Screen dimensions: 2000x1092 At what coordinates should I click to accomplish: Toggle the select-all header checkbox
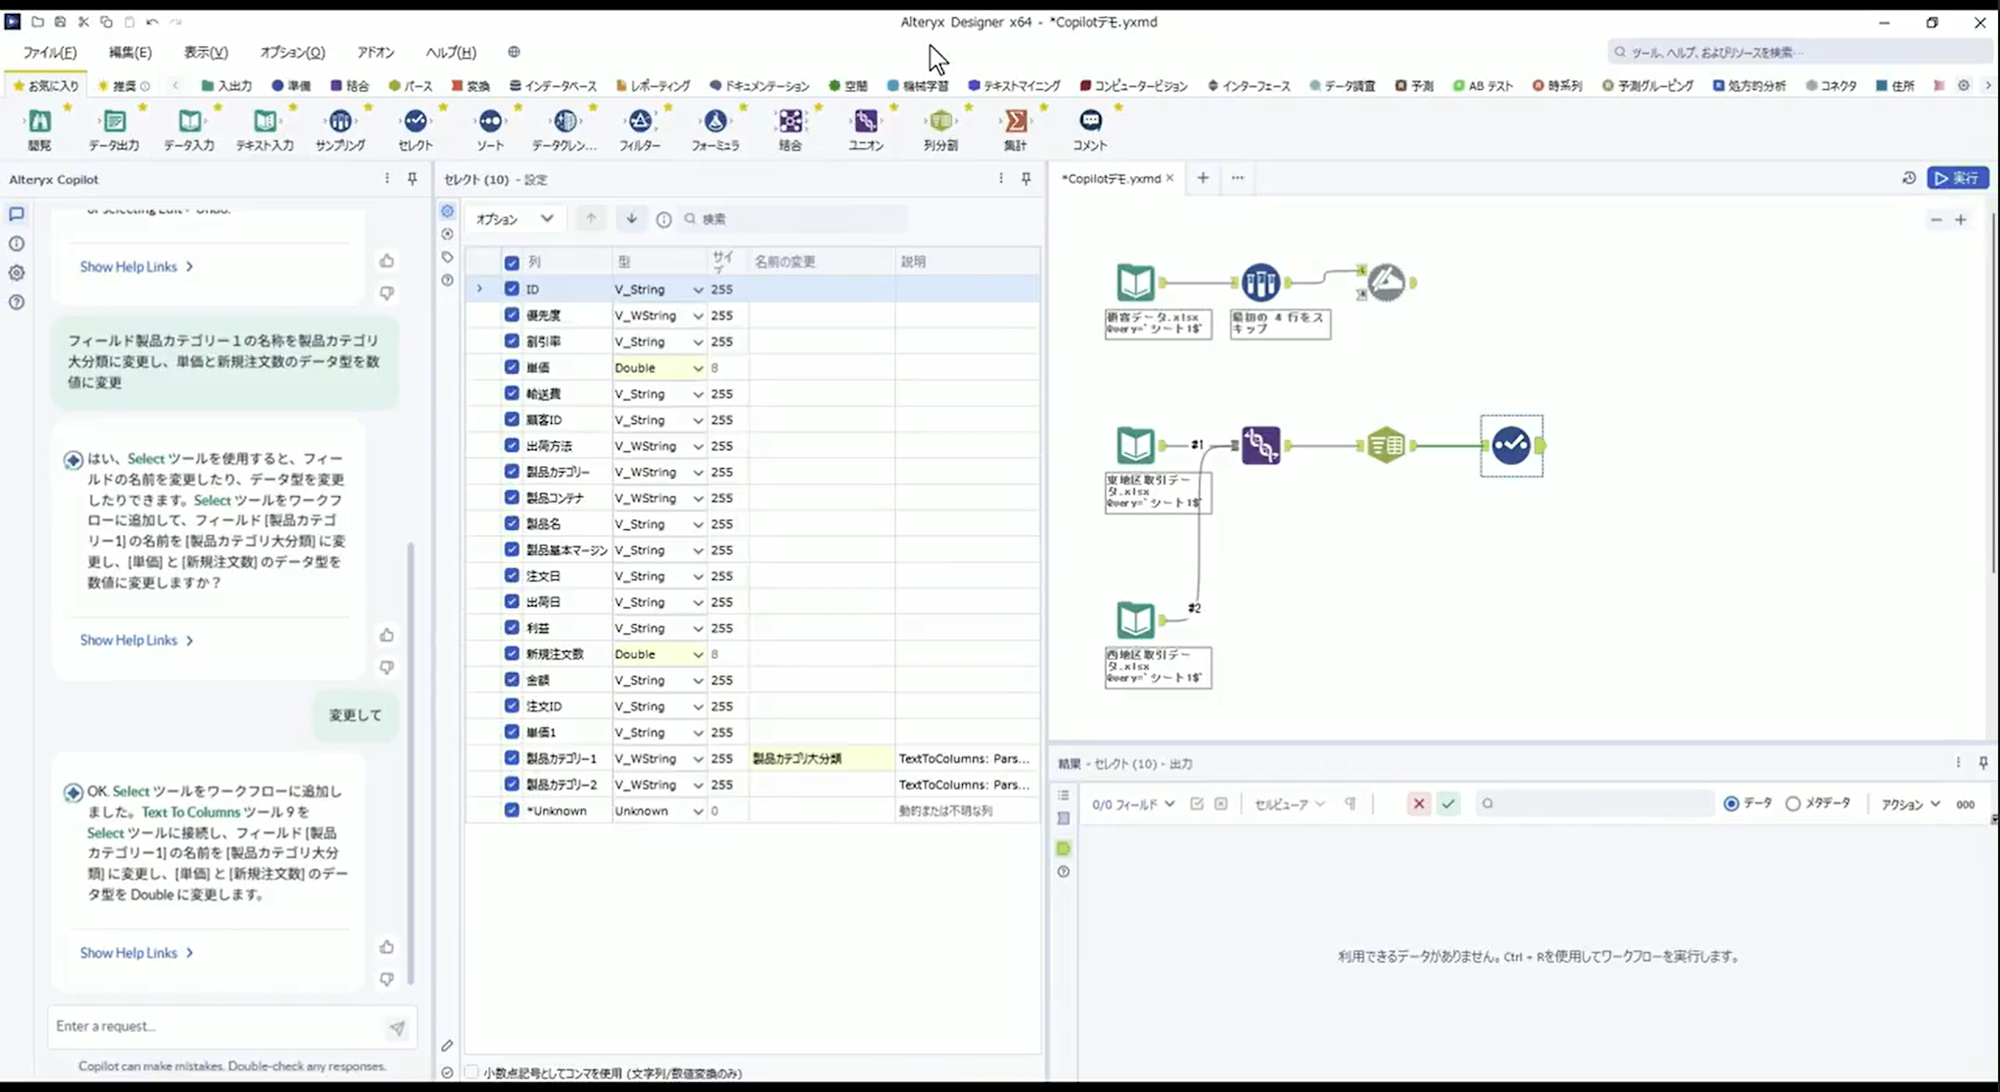point(512,262)
